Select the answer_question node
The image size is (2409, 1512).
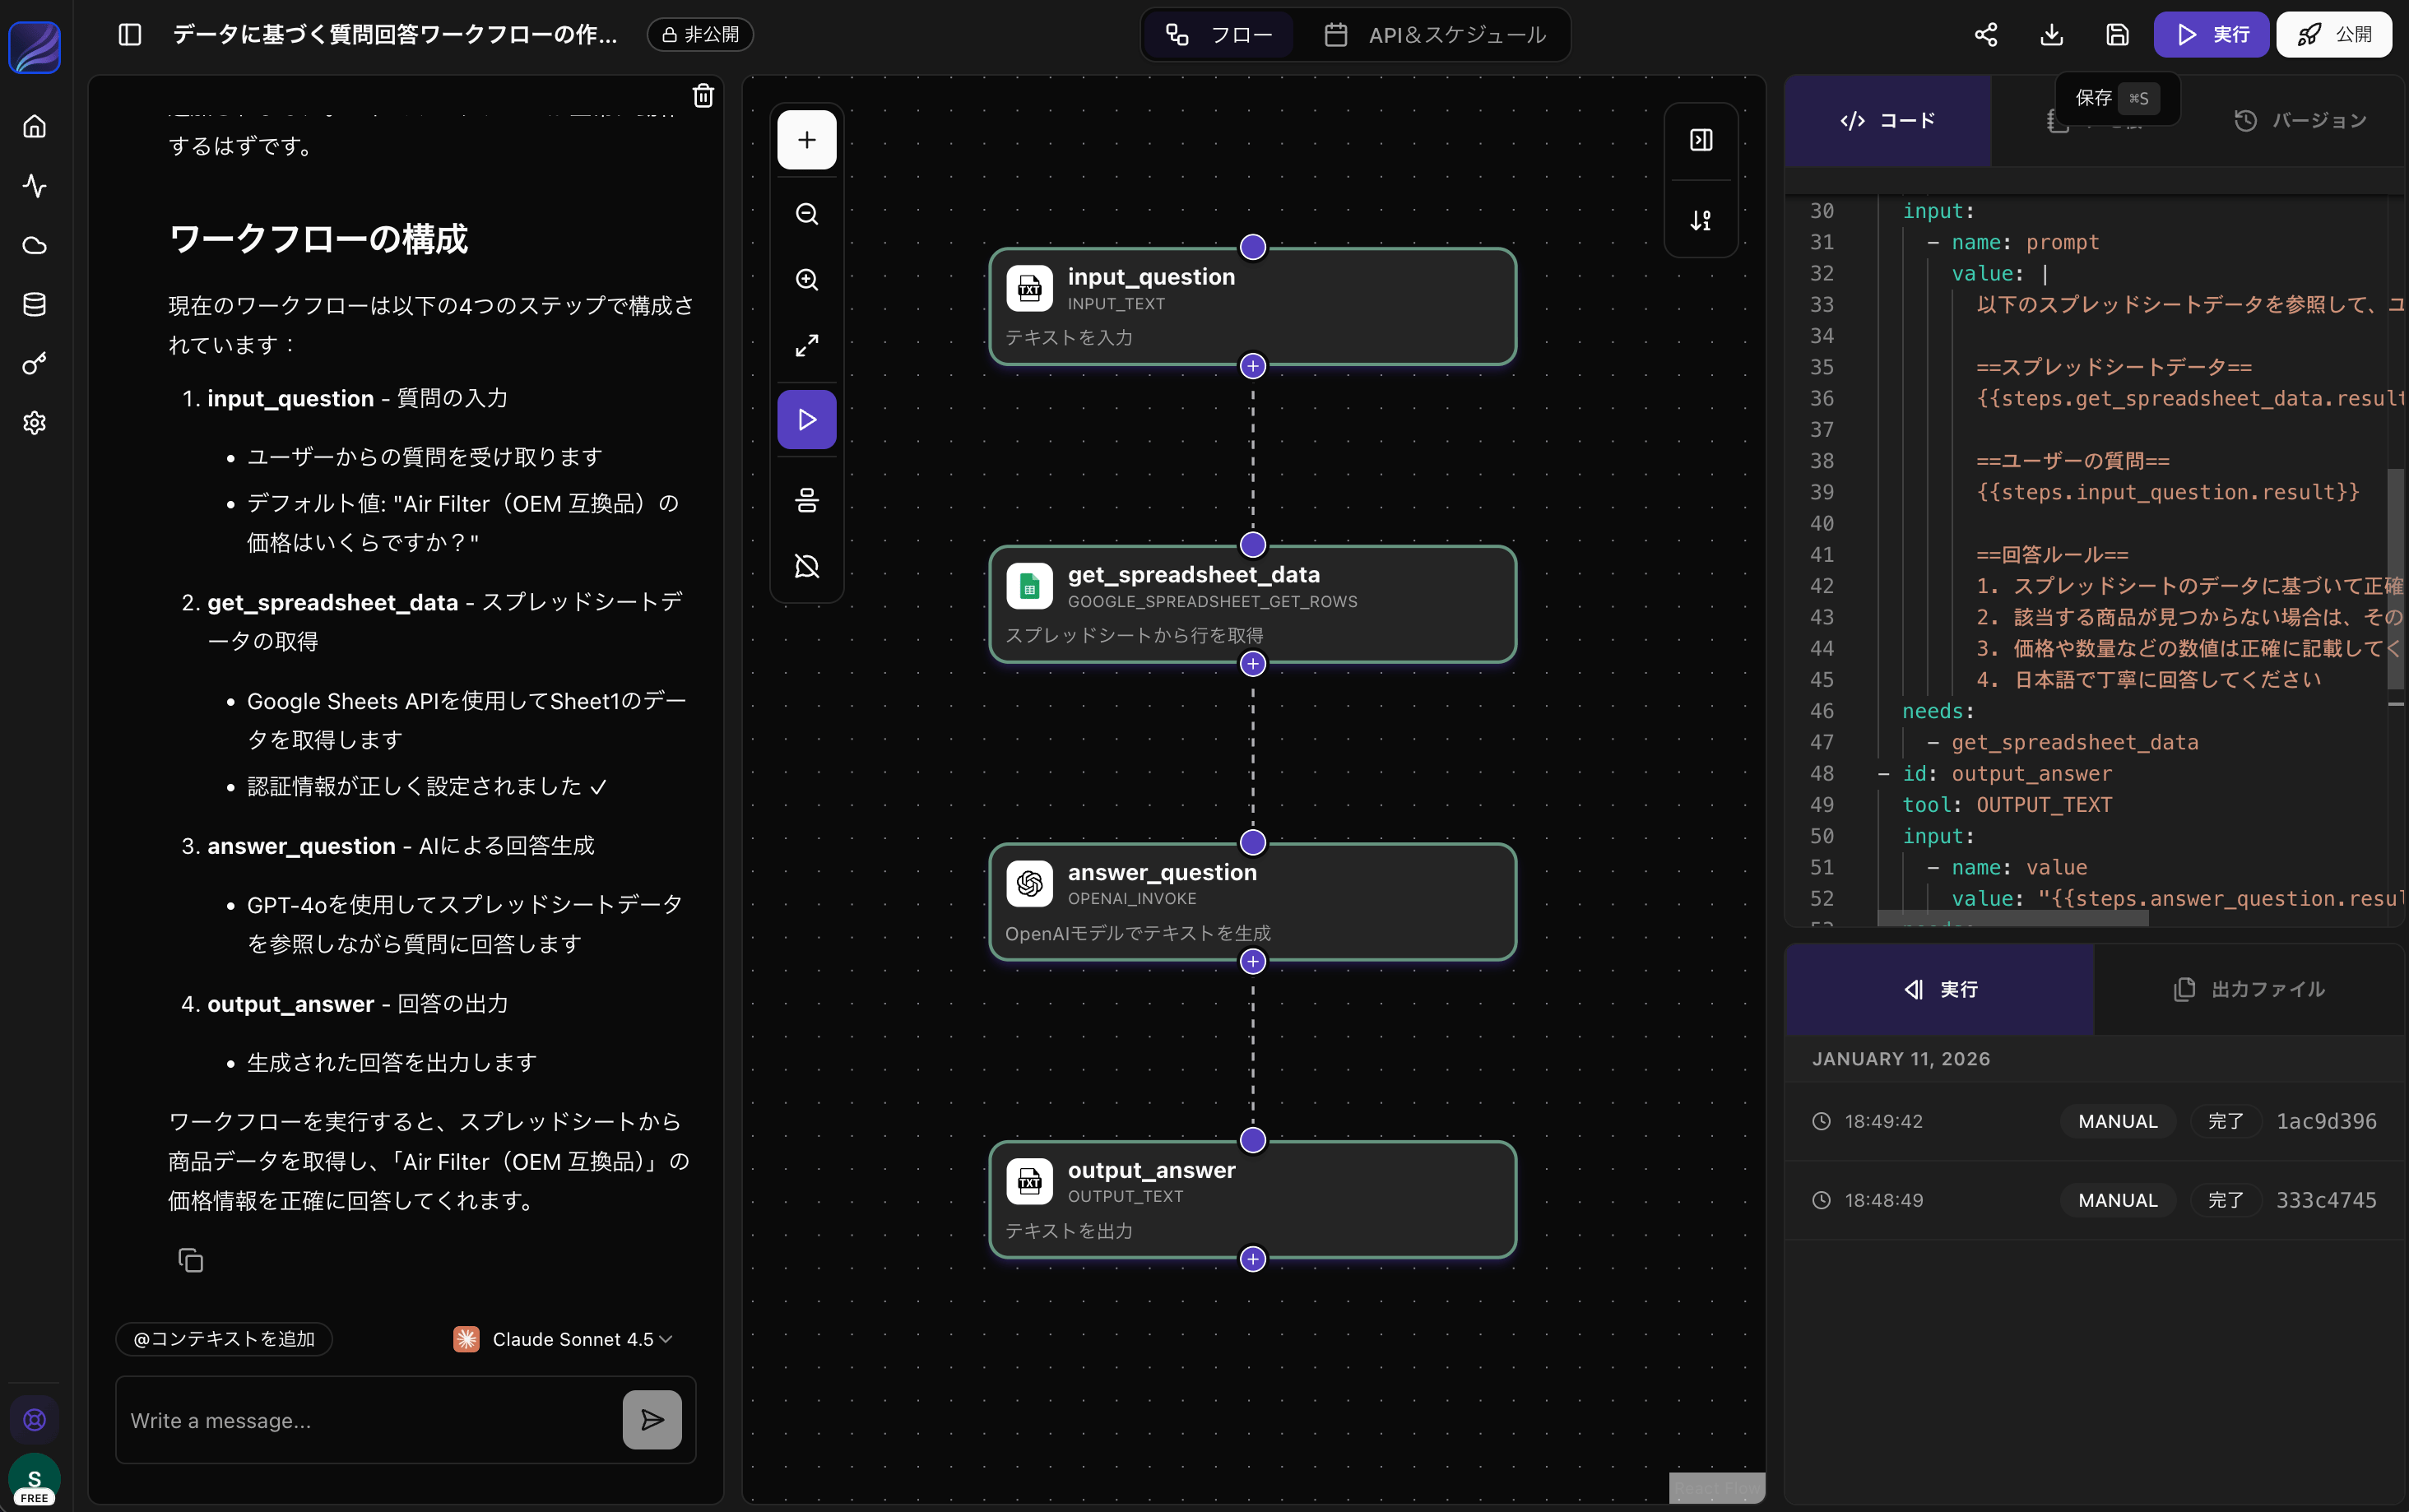click(x=1253, y=902)
